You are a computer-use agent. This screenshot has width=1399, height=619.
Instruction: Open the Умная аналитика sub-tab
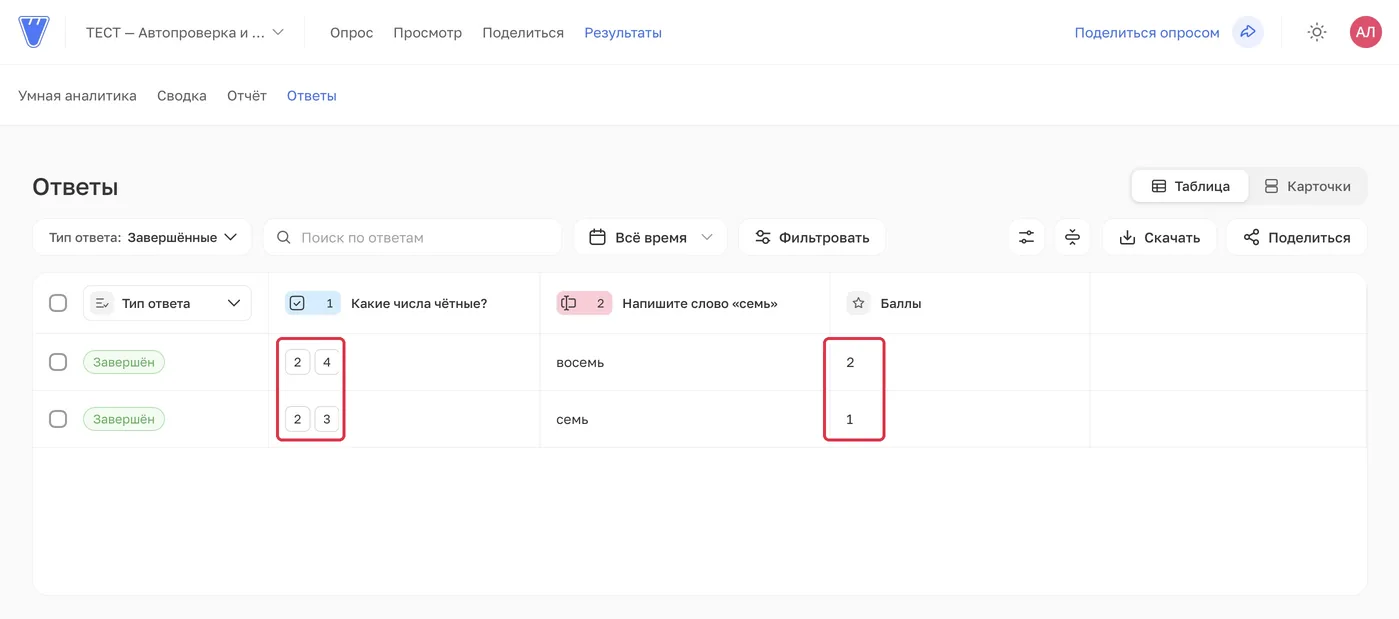point(77,96)
